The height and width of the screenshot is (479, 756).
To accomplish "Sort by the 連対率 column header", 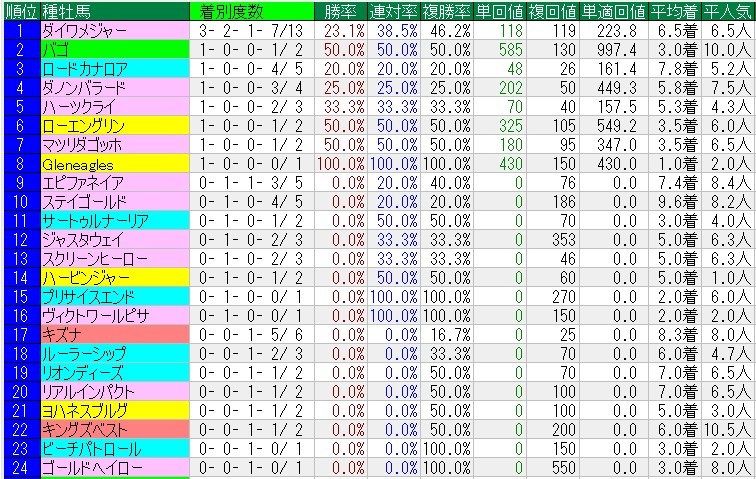I will click(393, 12).
